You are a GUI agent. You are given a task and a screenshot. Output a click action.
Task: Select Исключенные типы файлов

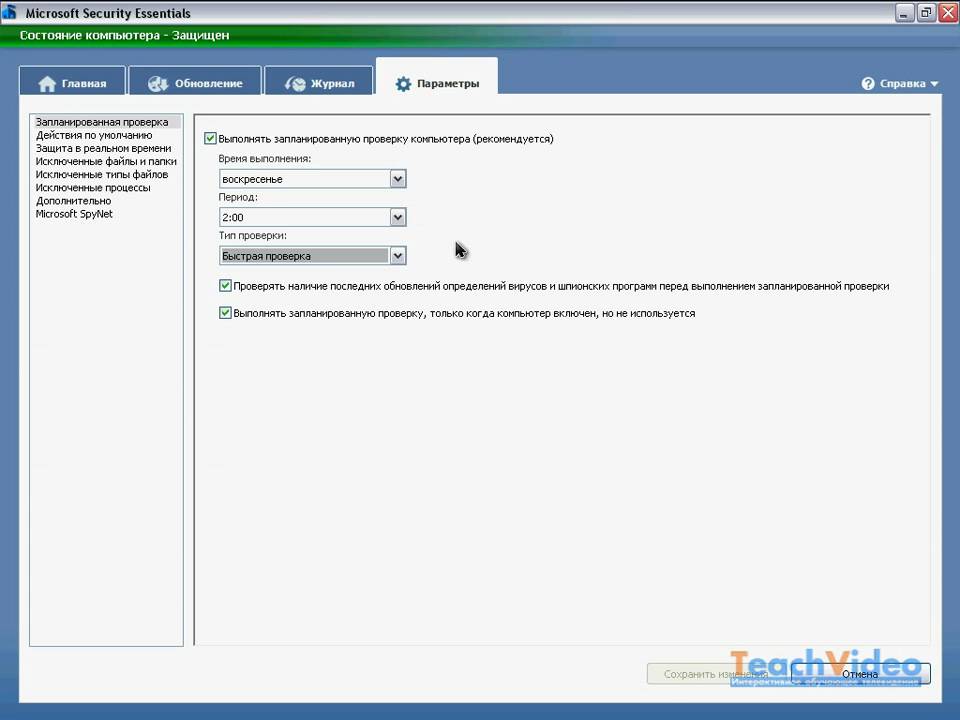[102, 174]
